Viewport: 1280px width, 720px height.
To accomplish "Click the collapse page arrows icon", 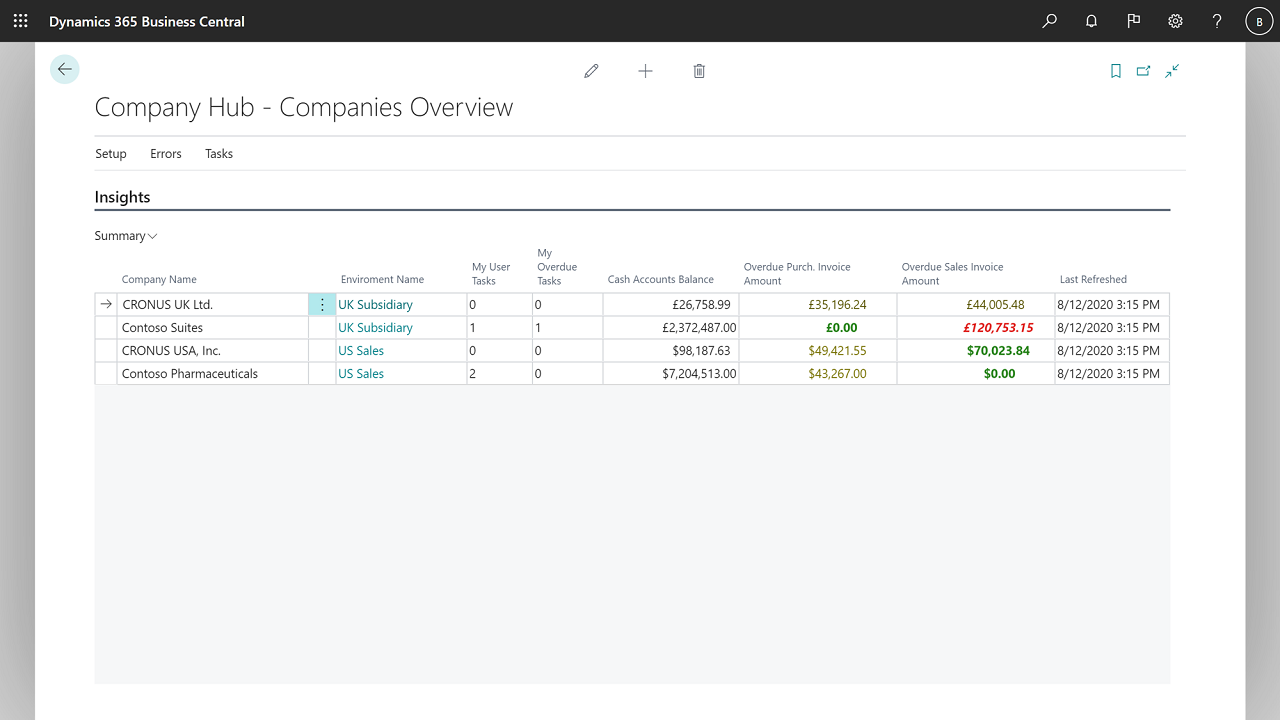I will 1172,71.
